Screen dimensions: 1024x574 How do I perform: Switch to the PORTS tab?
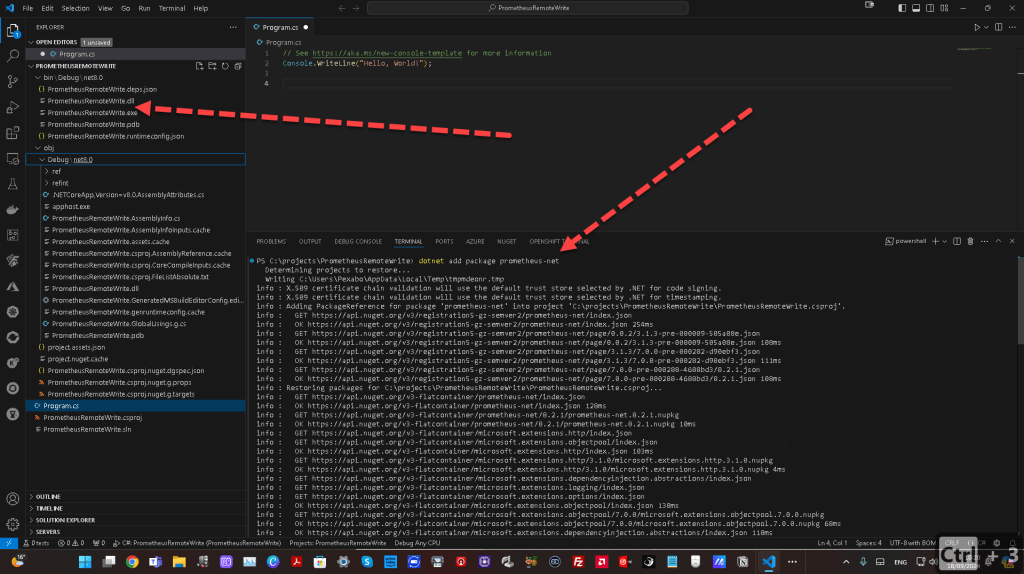(444, 242)
